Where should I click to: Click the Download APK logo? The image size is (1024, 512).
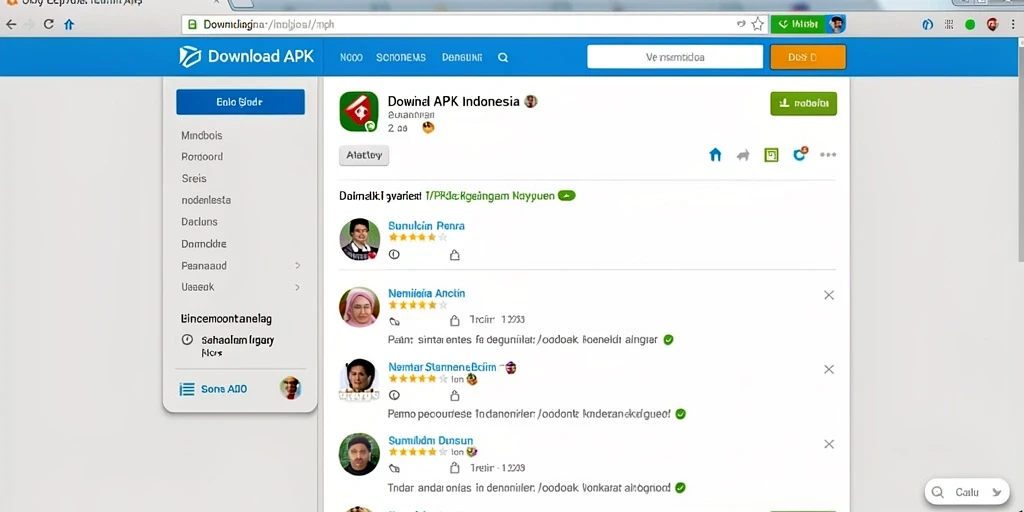point(246,57)
